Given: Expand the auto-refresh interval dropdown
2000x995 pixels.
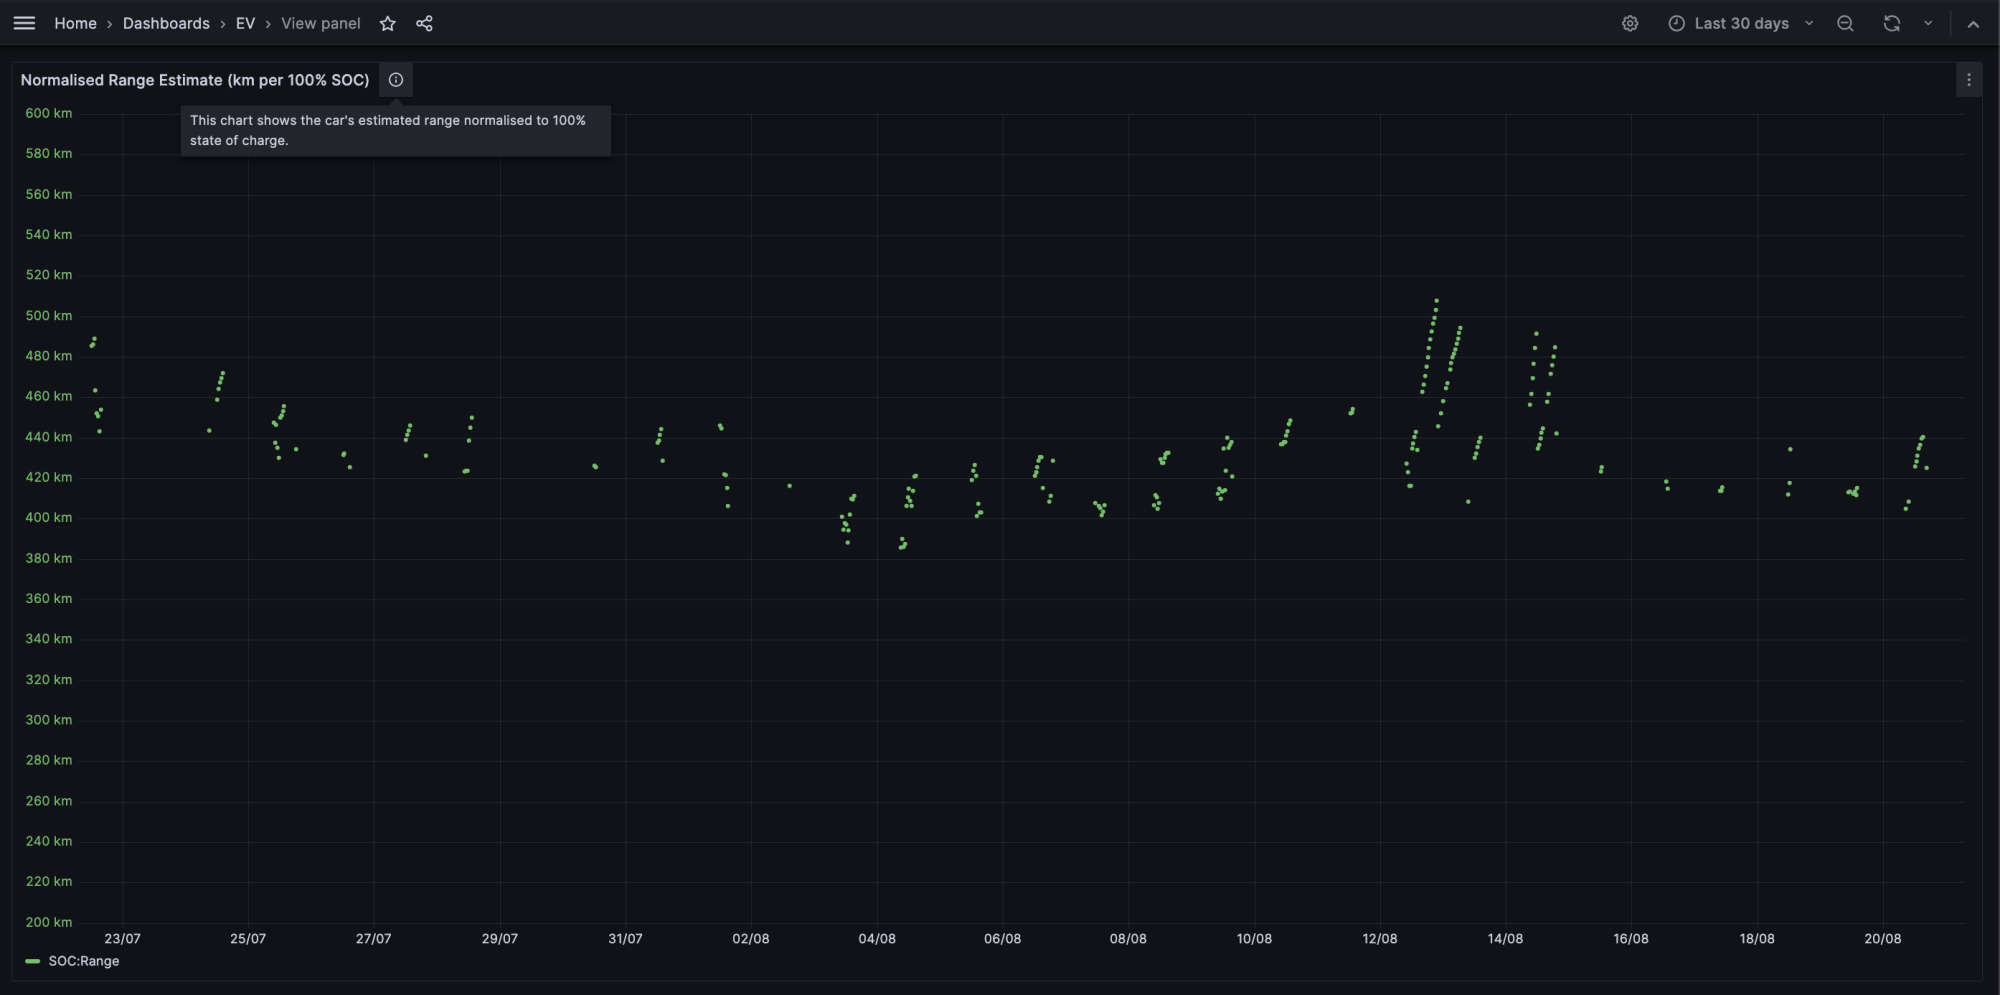Looking at the screenshot, I should pyautogui.click(x=1928, y=23).
